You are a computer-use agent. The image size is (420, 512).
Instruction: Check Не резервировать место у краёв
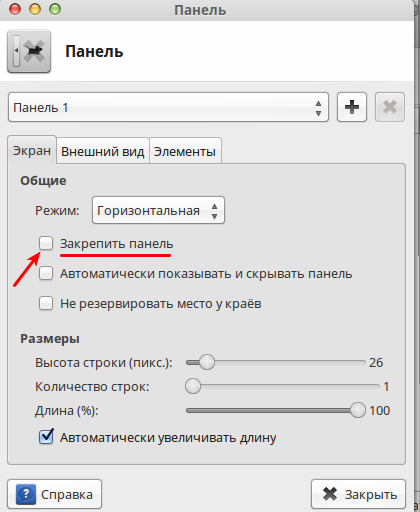pyautogui.click(x=46, y=303)
